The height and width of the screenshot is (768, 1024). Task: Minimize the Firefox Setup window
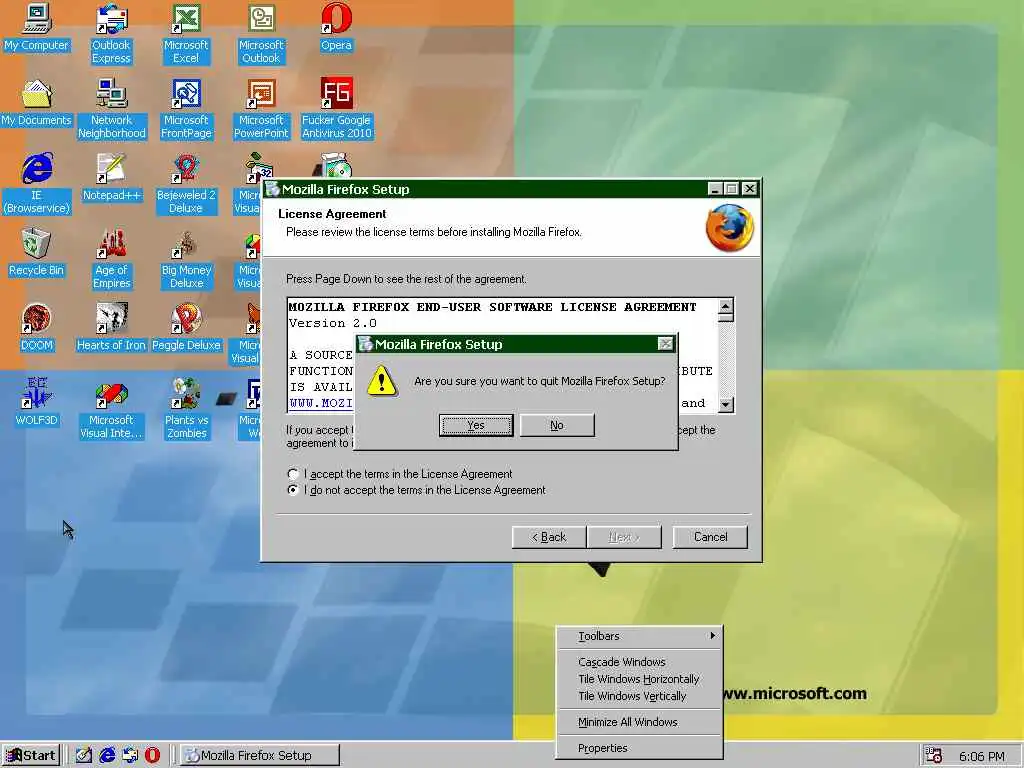coord(714,189)
